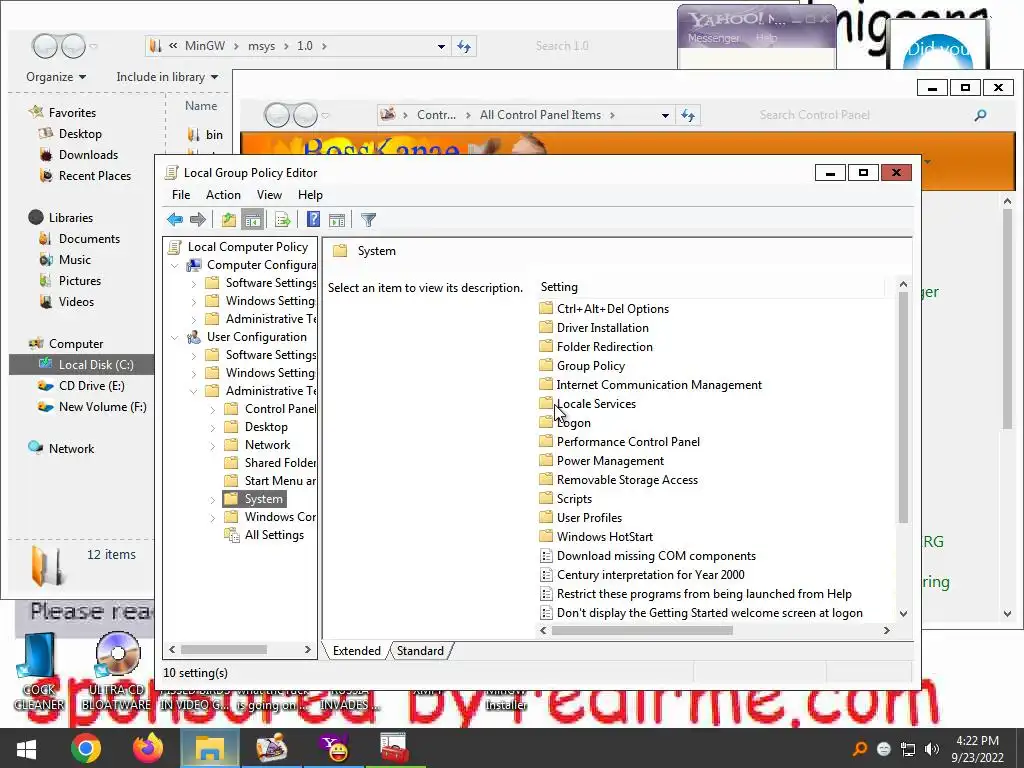Open the Scripts folder
This screenshot has height=768, width=1024.
tap(574, 498)
